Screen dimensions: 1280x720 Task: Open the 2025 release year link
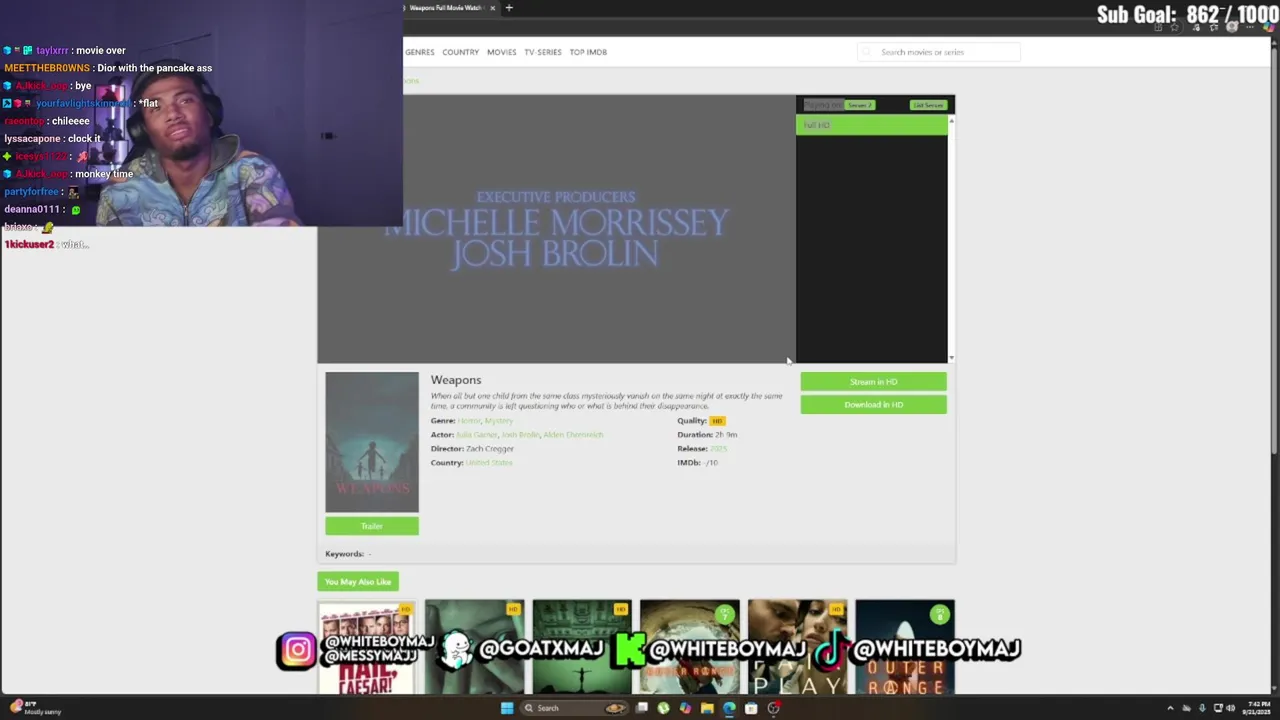click(x=718, y=449)
